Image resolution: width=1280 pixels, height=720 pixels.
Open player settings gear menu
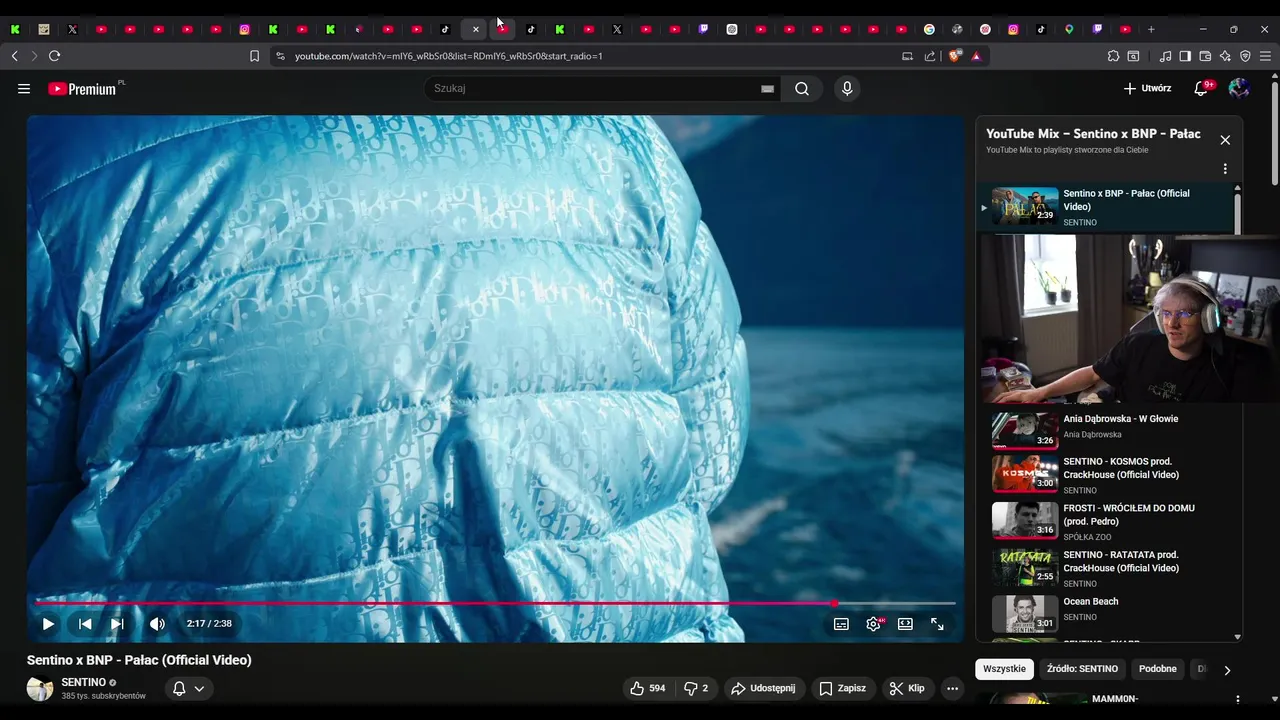pos(873,624)
